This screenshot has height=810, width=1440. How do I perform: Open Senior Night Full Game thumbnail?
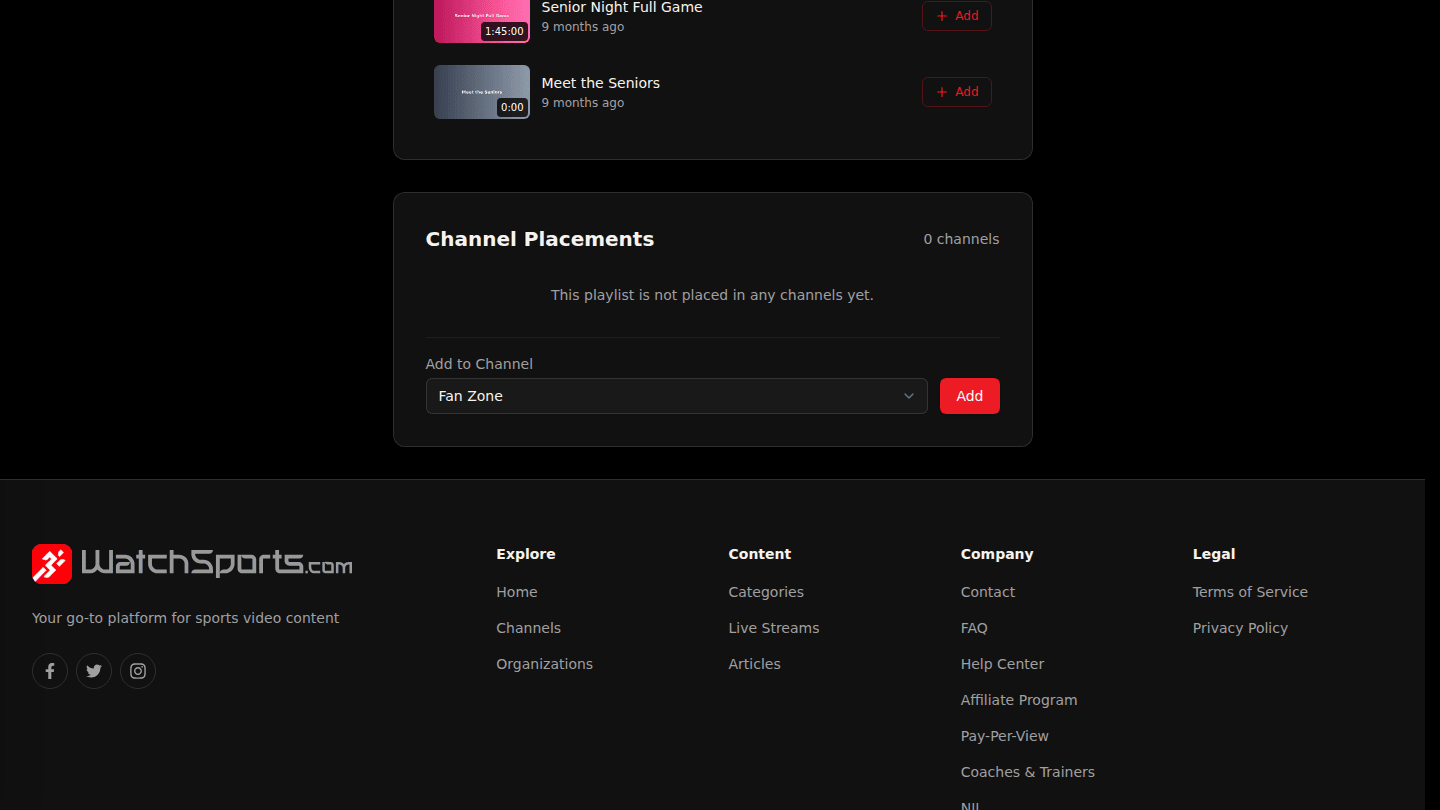(482, 20)
